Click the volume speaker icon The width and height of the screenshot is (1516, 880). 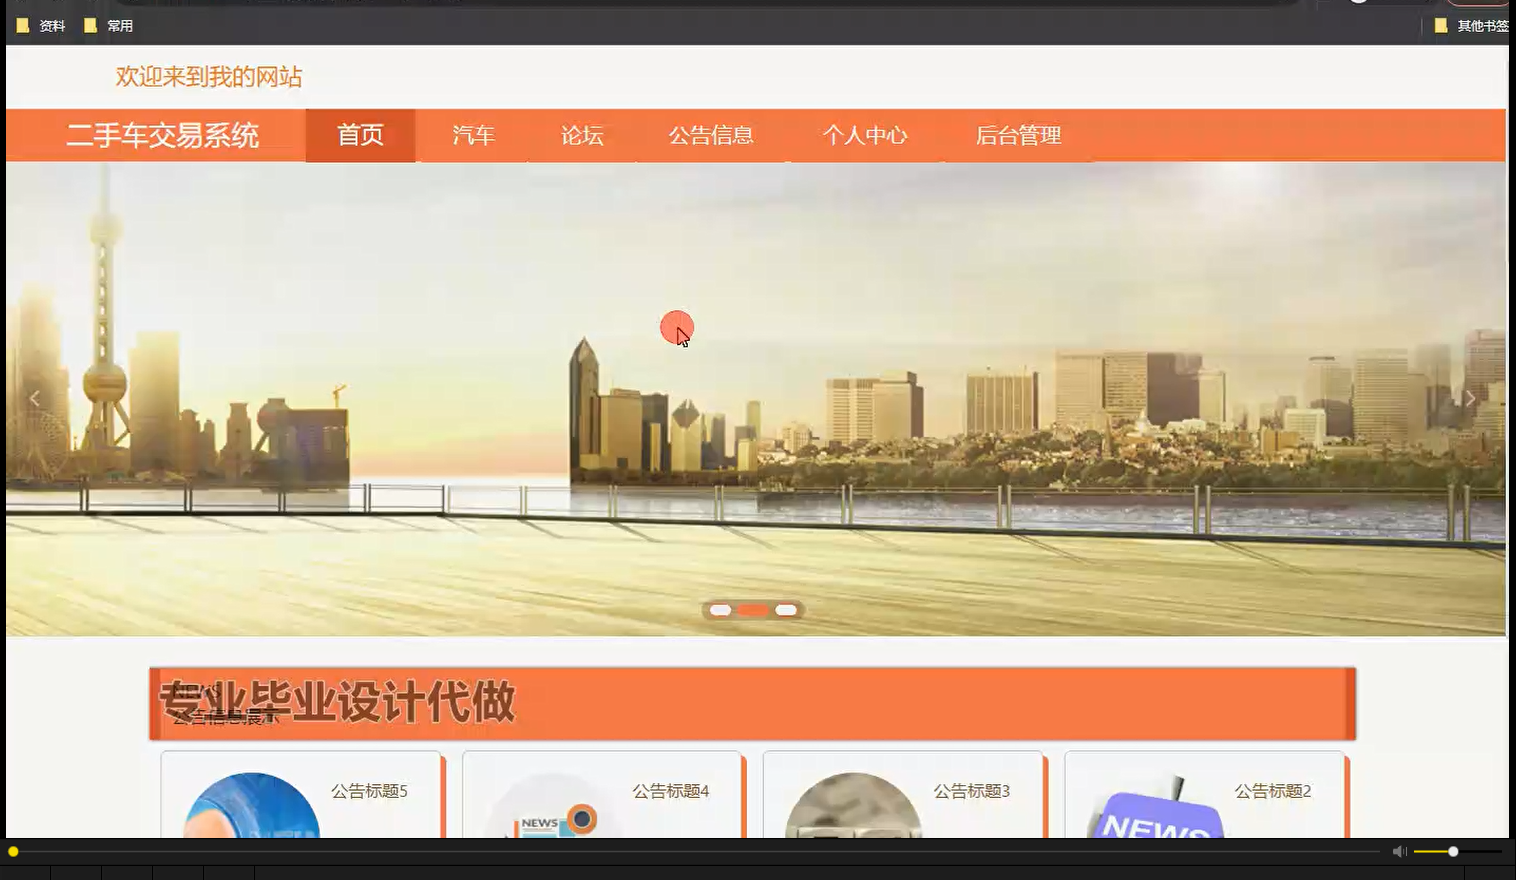(1399, 850)
